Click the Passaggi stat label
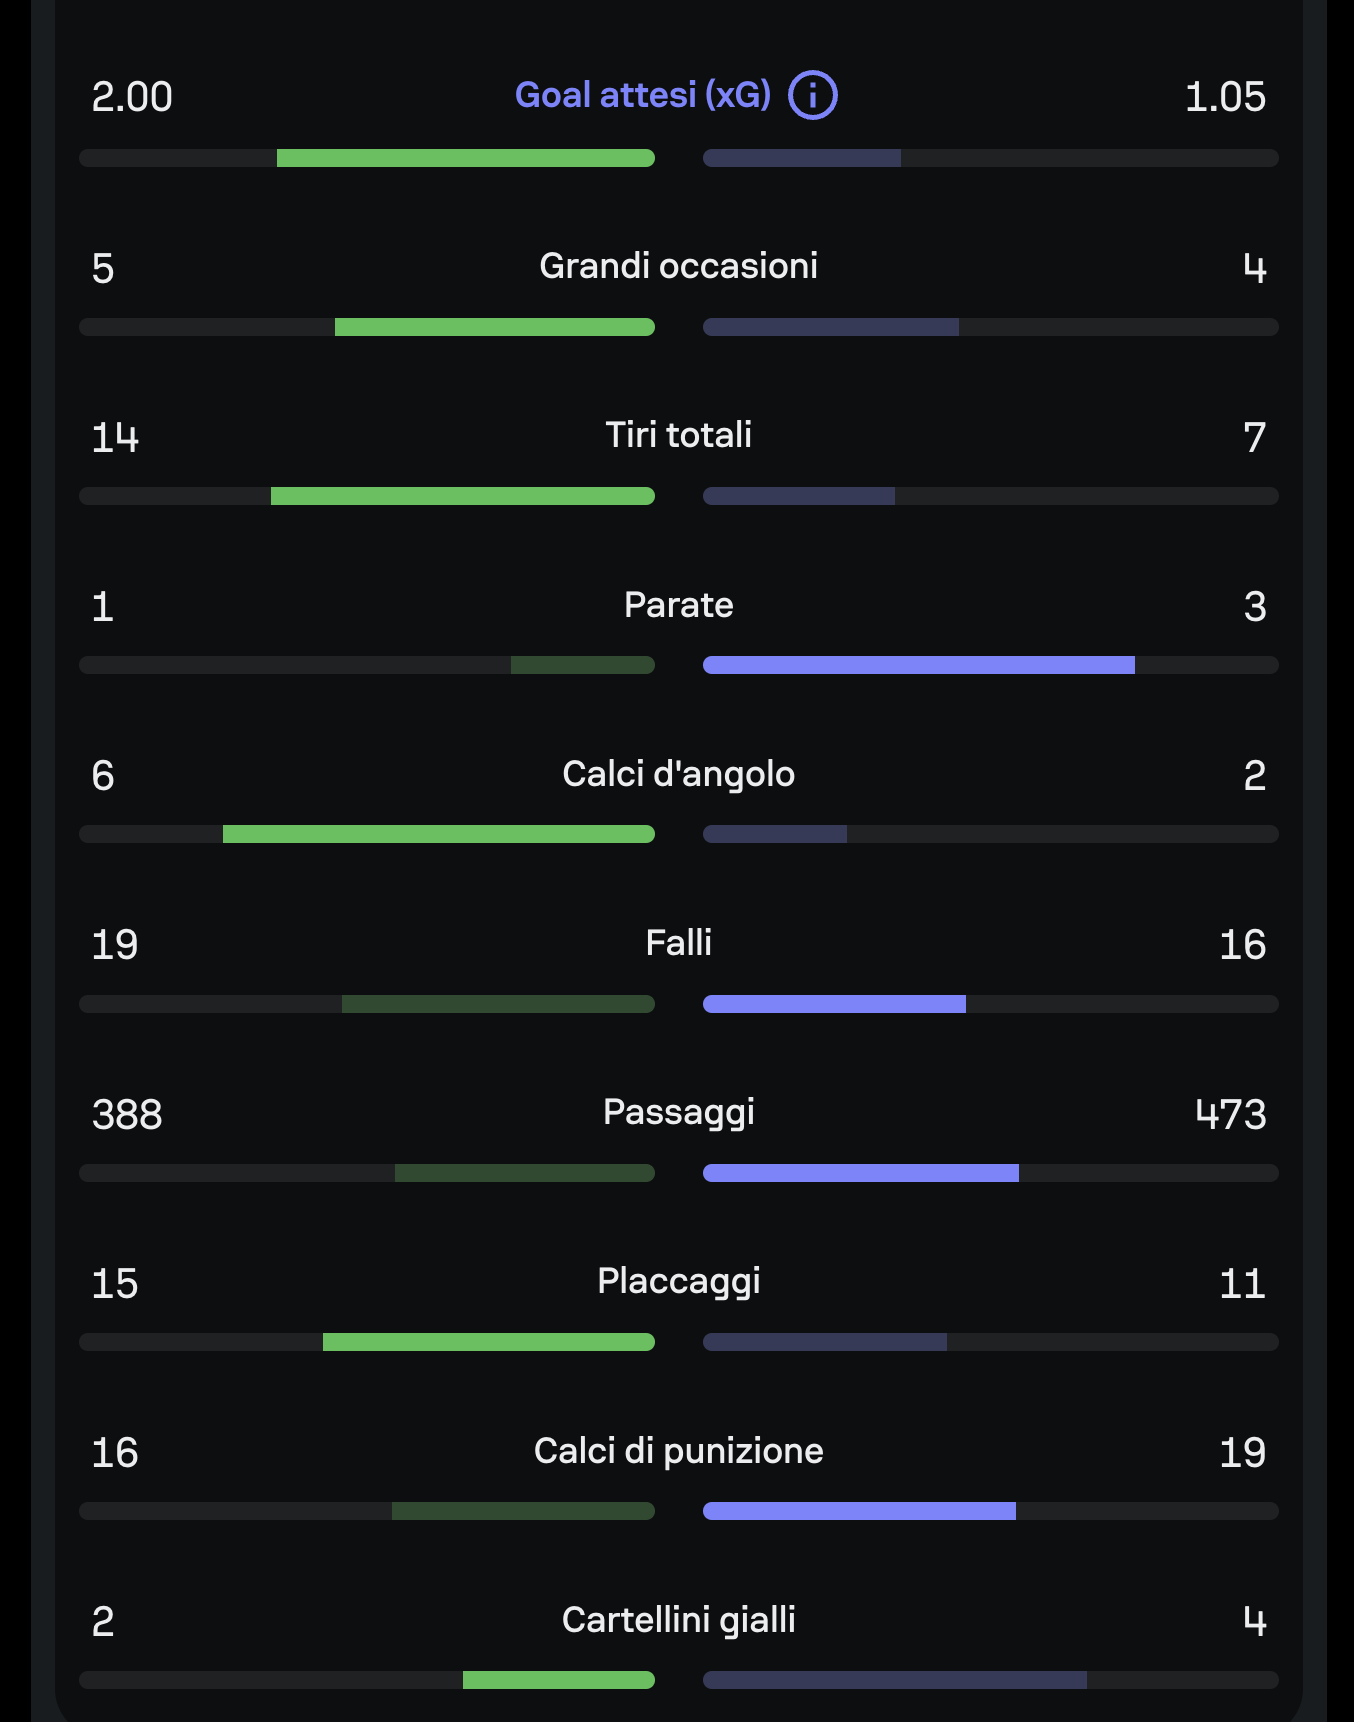This screenshot has height=1722, width=1354. pyautogui.click(x=678, y=1112)
